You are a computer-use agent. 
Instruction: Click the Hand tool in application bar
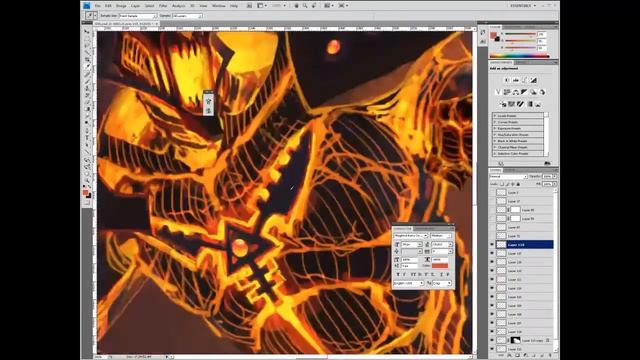click(296, 6)
